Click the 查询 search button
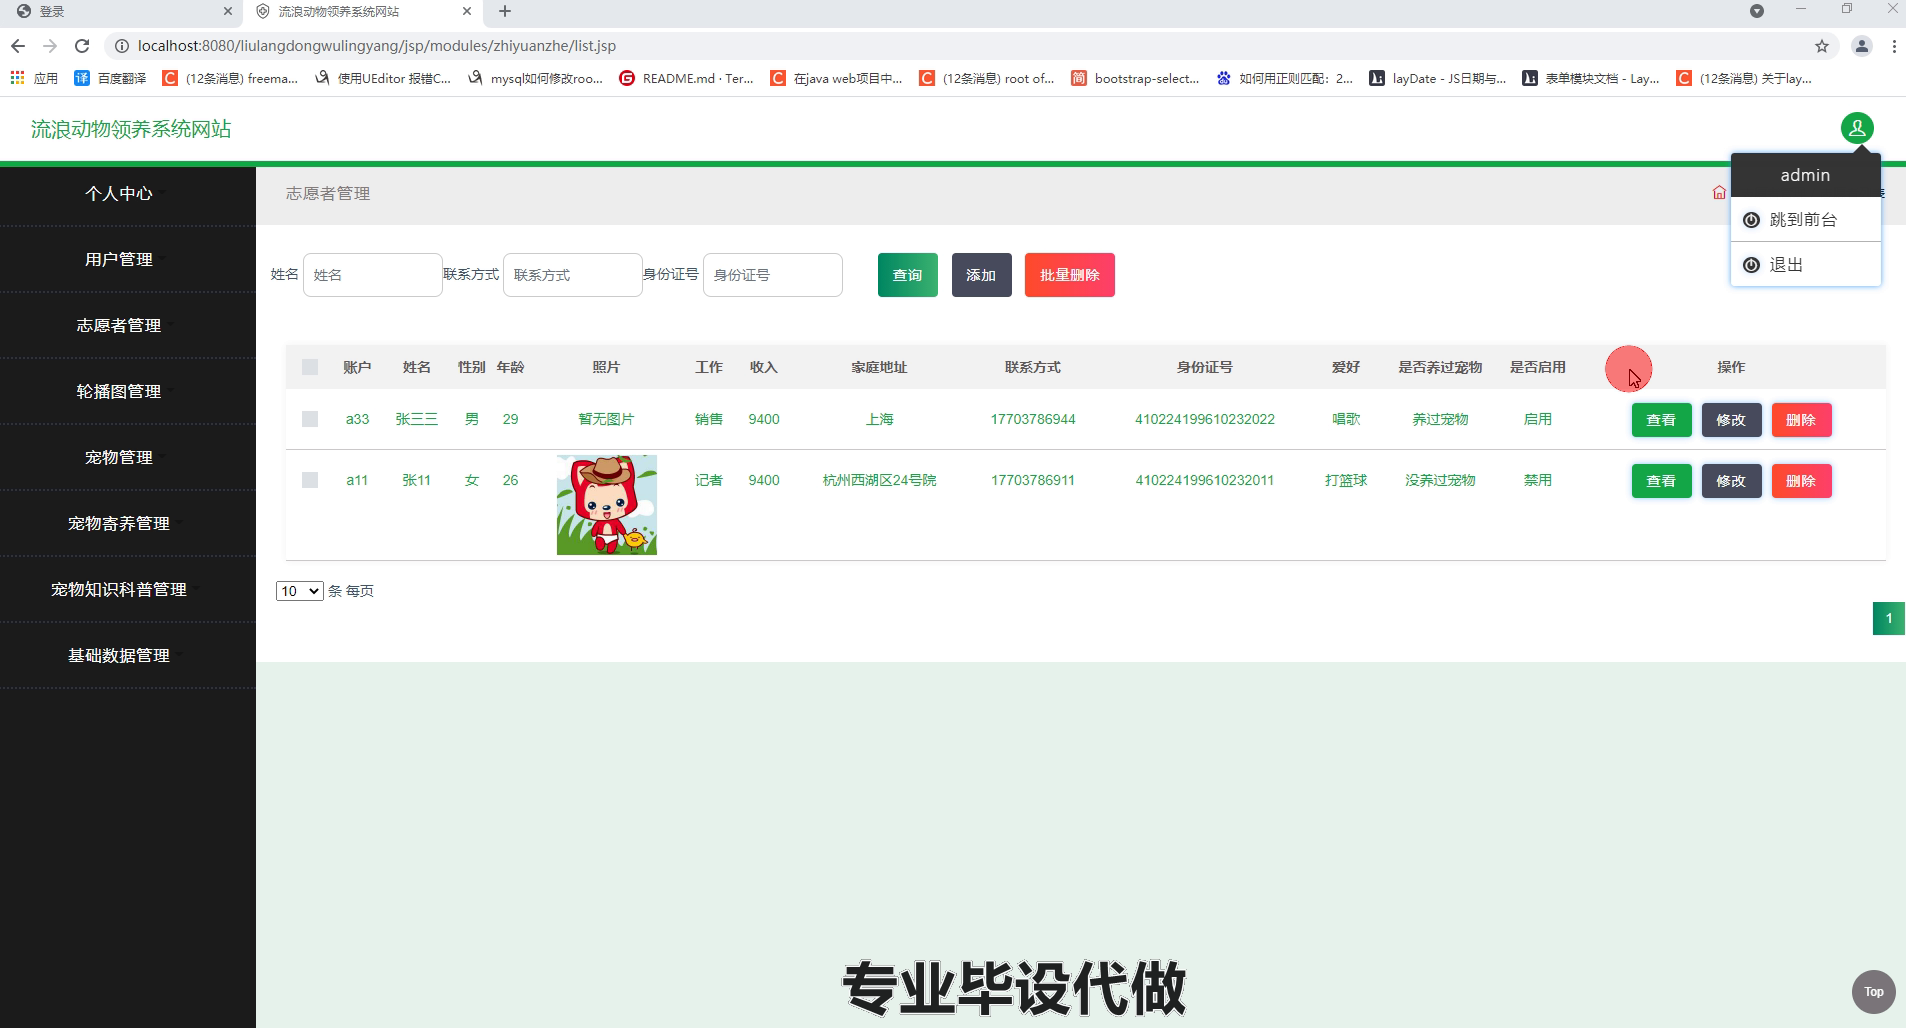Viewport: 1906px width, 1028px height. click(907, 275)
